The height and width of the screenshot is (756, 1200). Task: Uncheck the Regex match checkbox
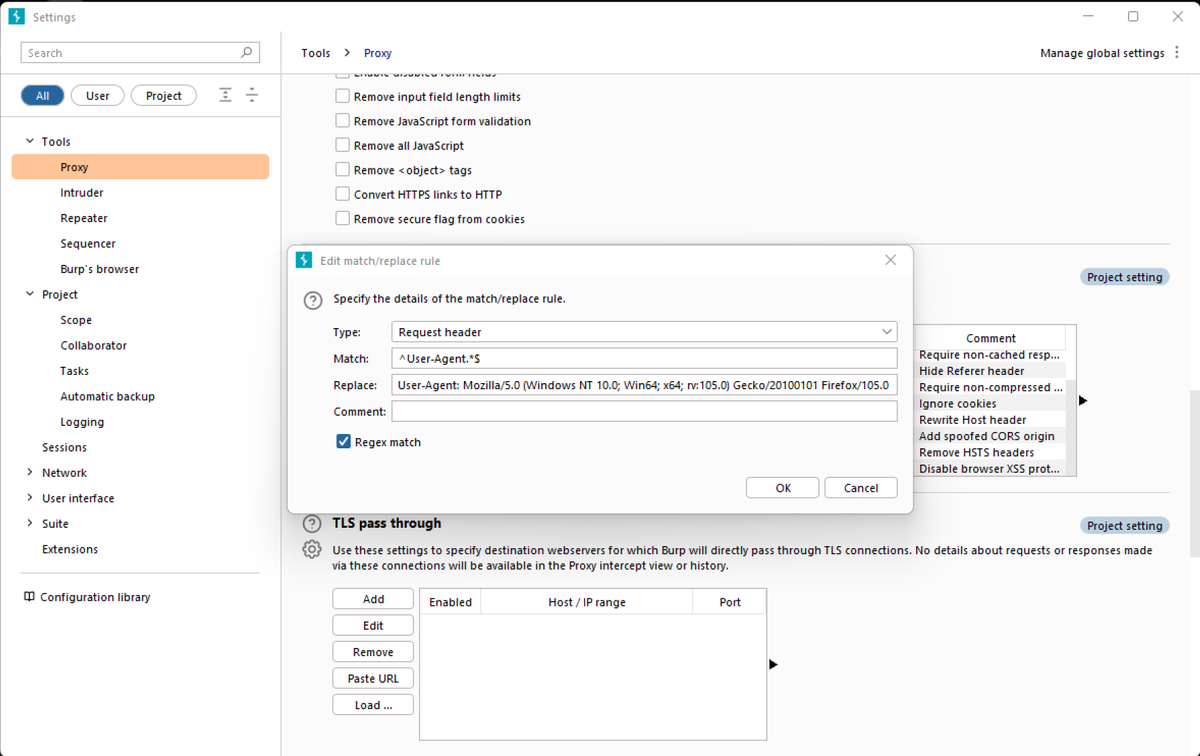[x=344, y=442]
